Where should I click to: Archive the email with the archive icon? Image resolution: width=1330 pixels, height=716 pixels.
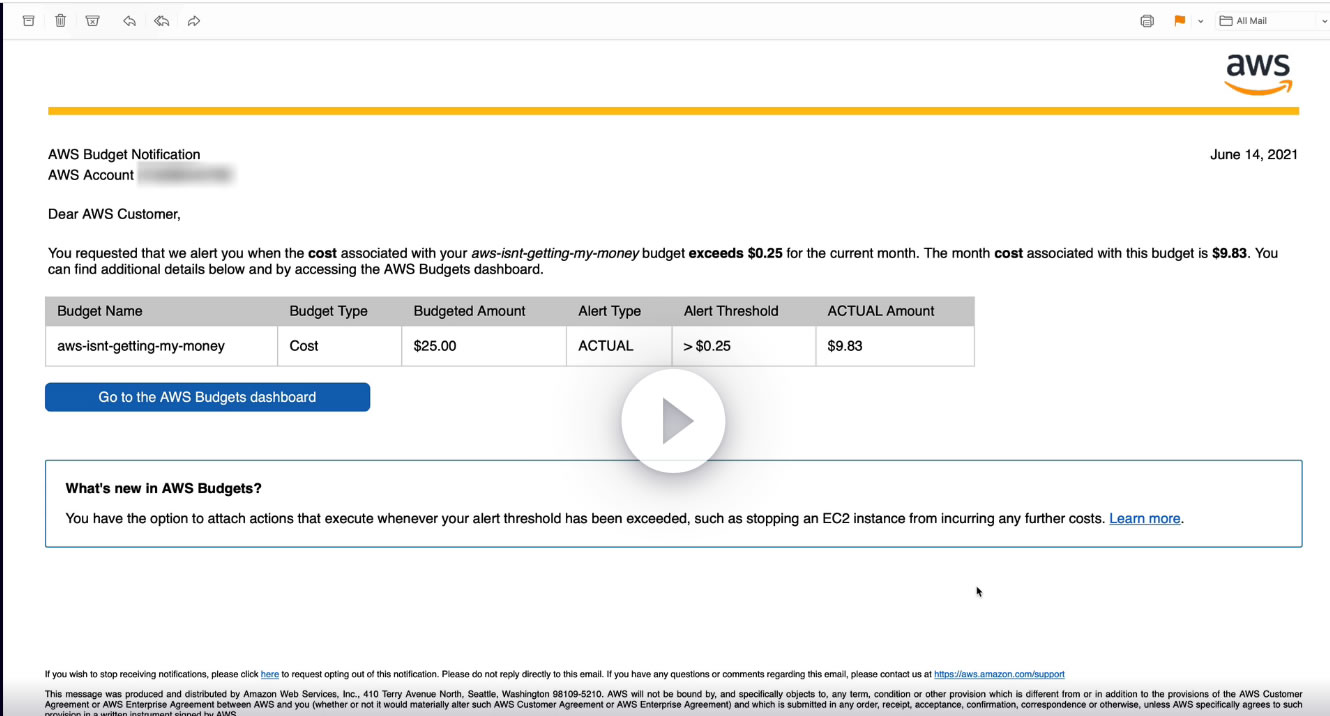coord(28,20)
